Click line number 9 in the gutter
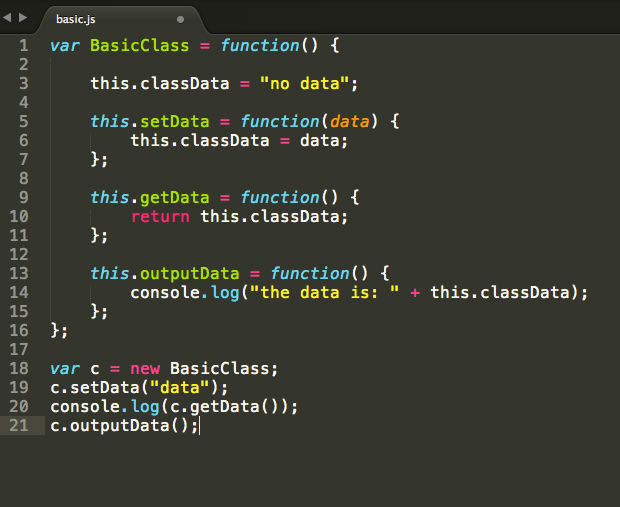Screen dimensions: 620x507 click(23, 198)
